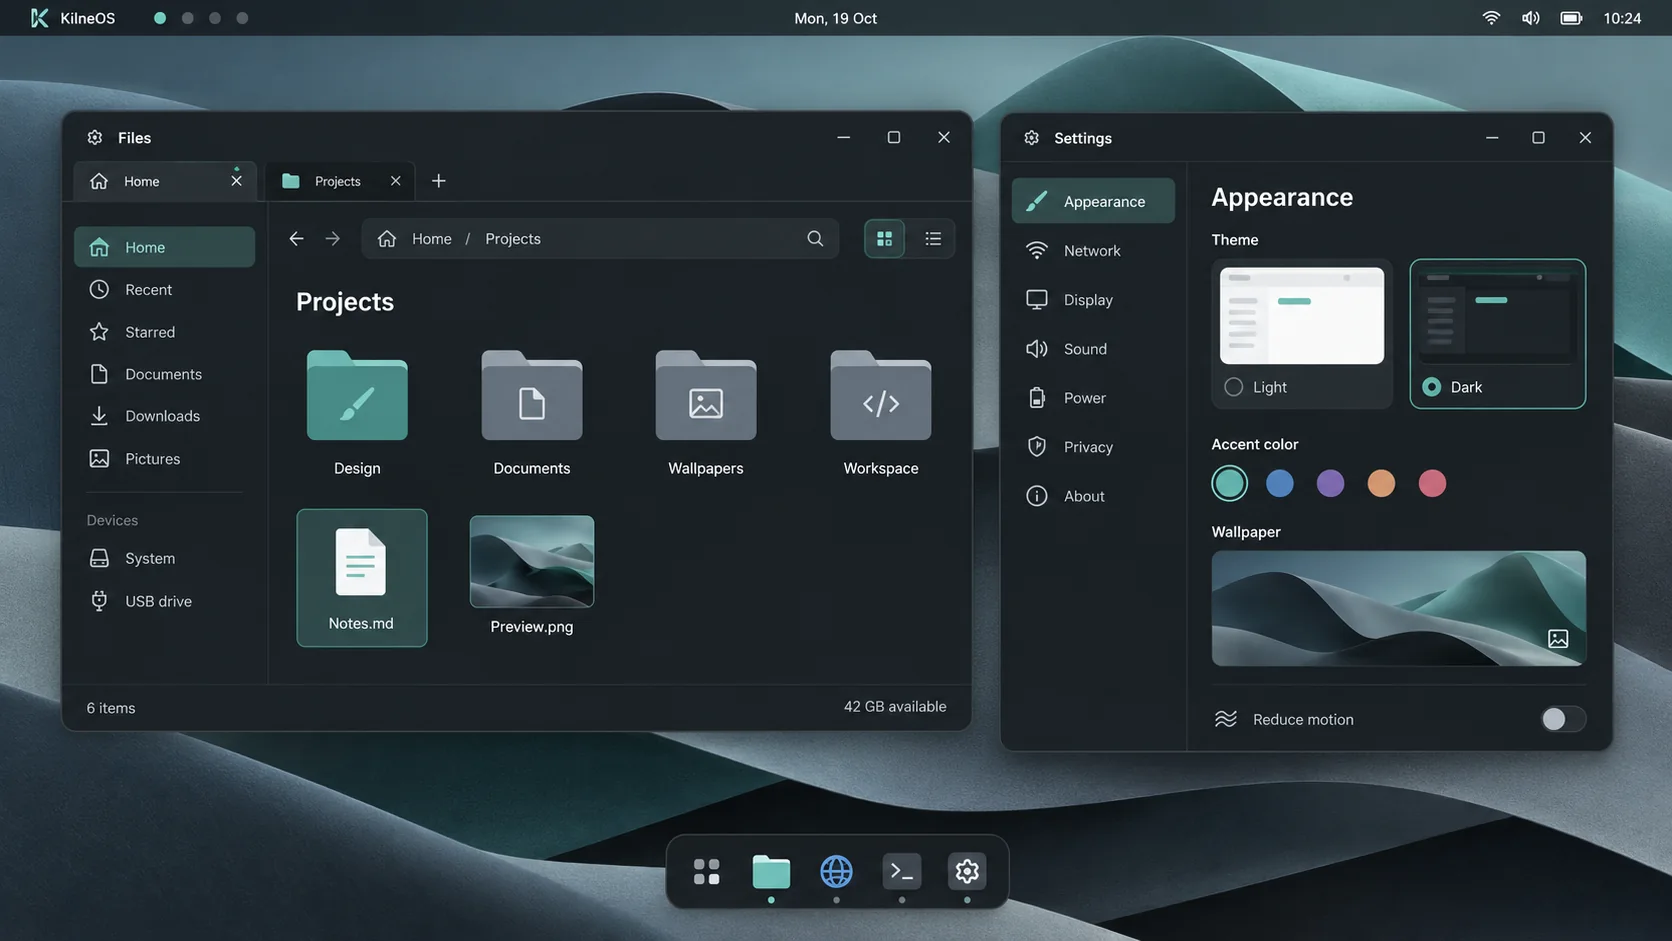Image resolution: width=1672 pixels, height=941 pixels.
Task: Open Sound settings section
Action: (x=1093, y=349)
